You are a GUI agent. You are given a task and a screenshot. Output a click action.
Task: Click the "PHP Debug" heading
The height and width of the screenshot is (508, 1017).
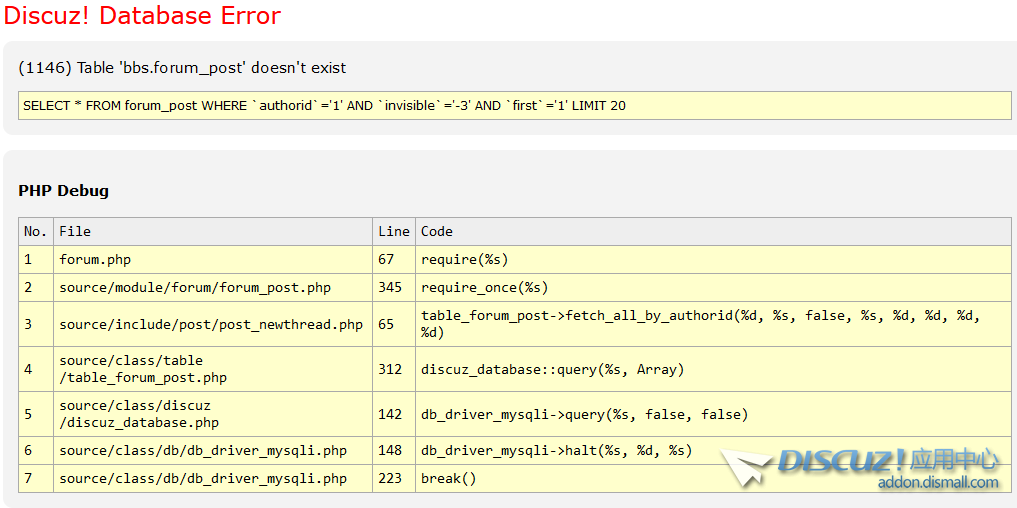pyautogui.click(x=64, y=191)
